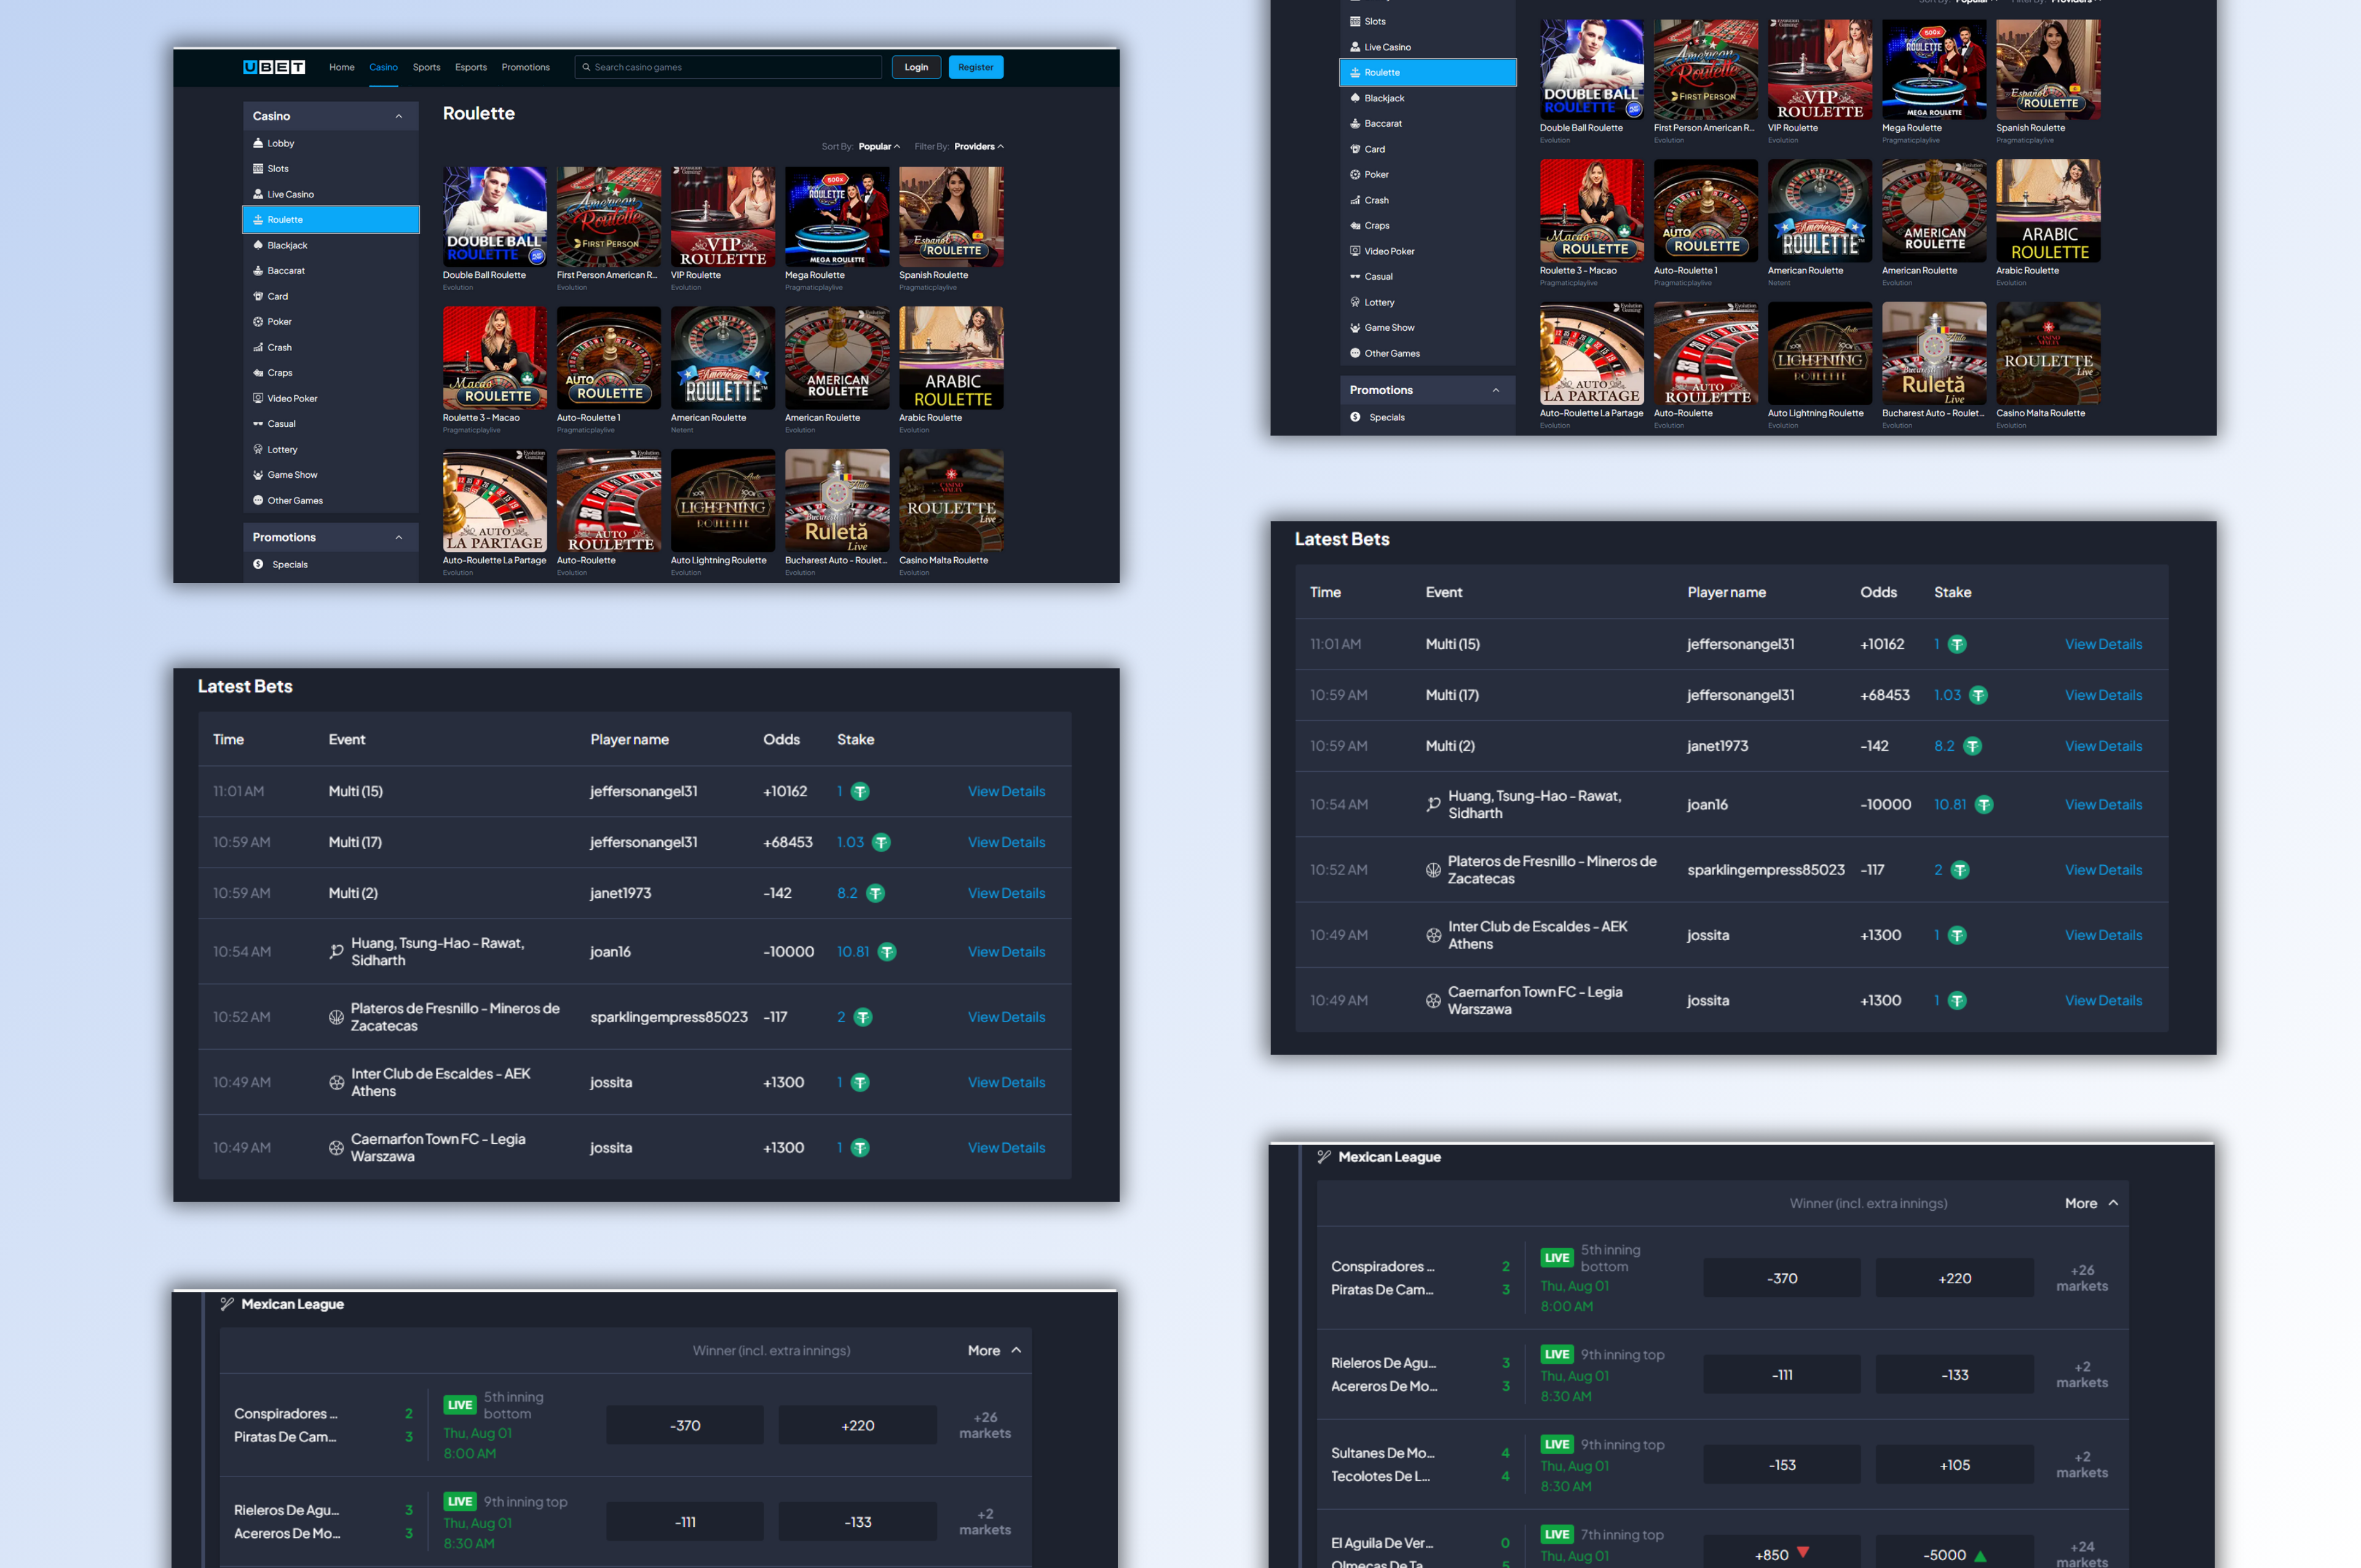The height and width of the screenshot is (1568, 2361).
Task: Click the LIVE badge on the El Aguila match
Action: (1556, 1534)
